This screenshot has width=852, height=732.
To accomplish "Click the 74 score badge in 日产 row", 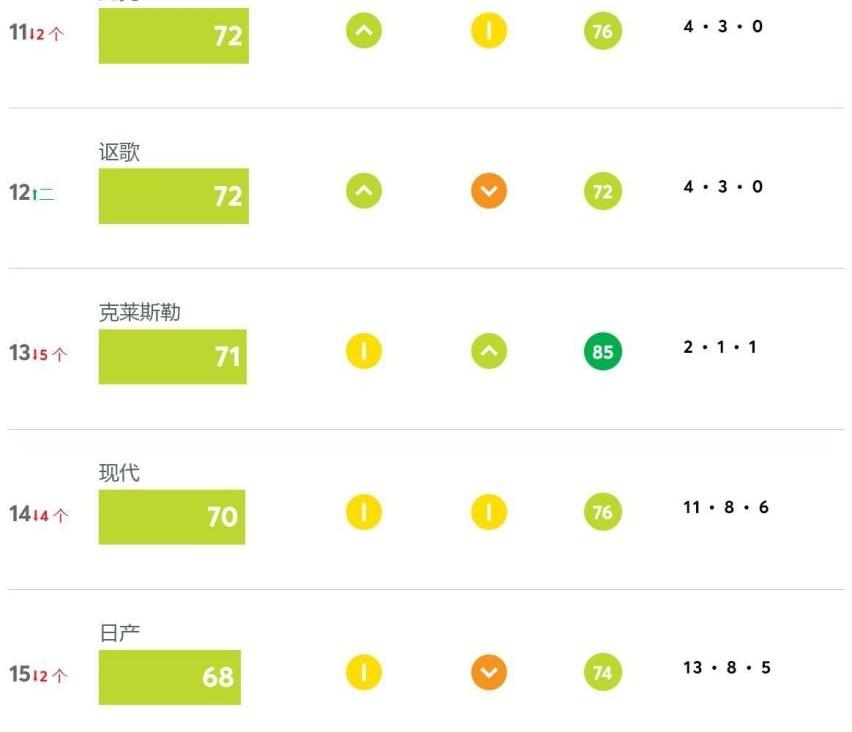I will [x=603, y=673].
